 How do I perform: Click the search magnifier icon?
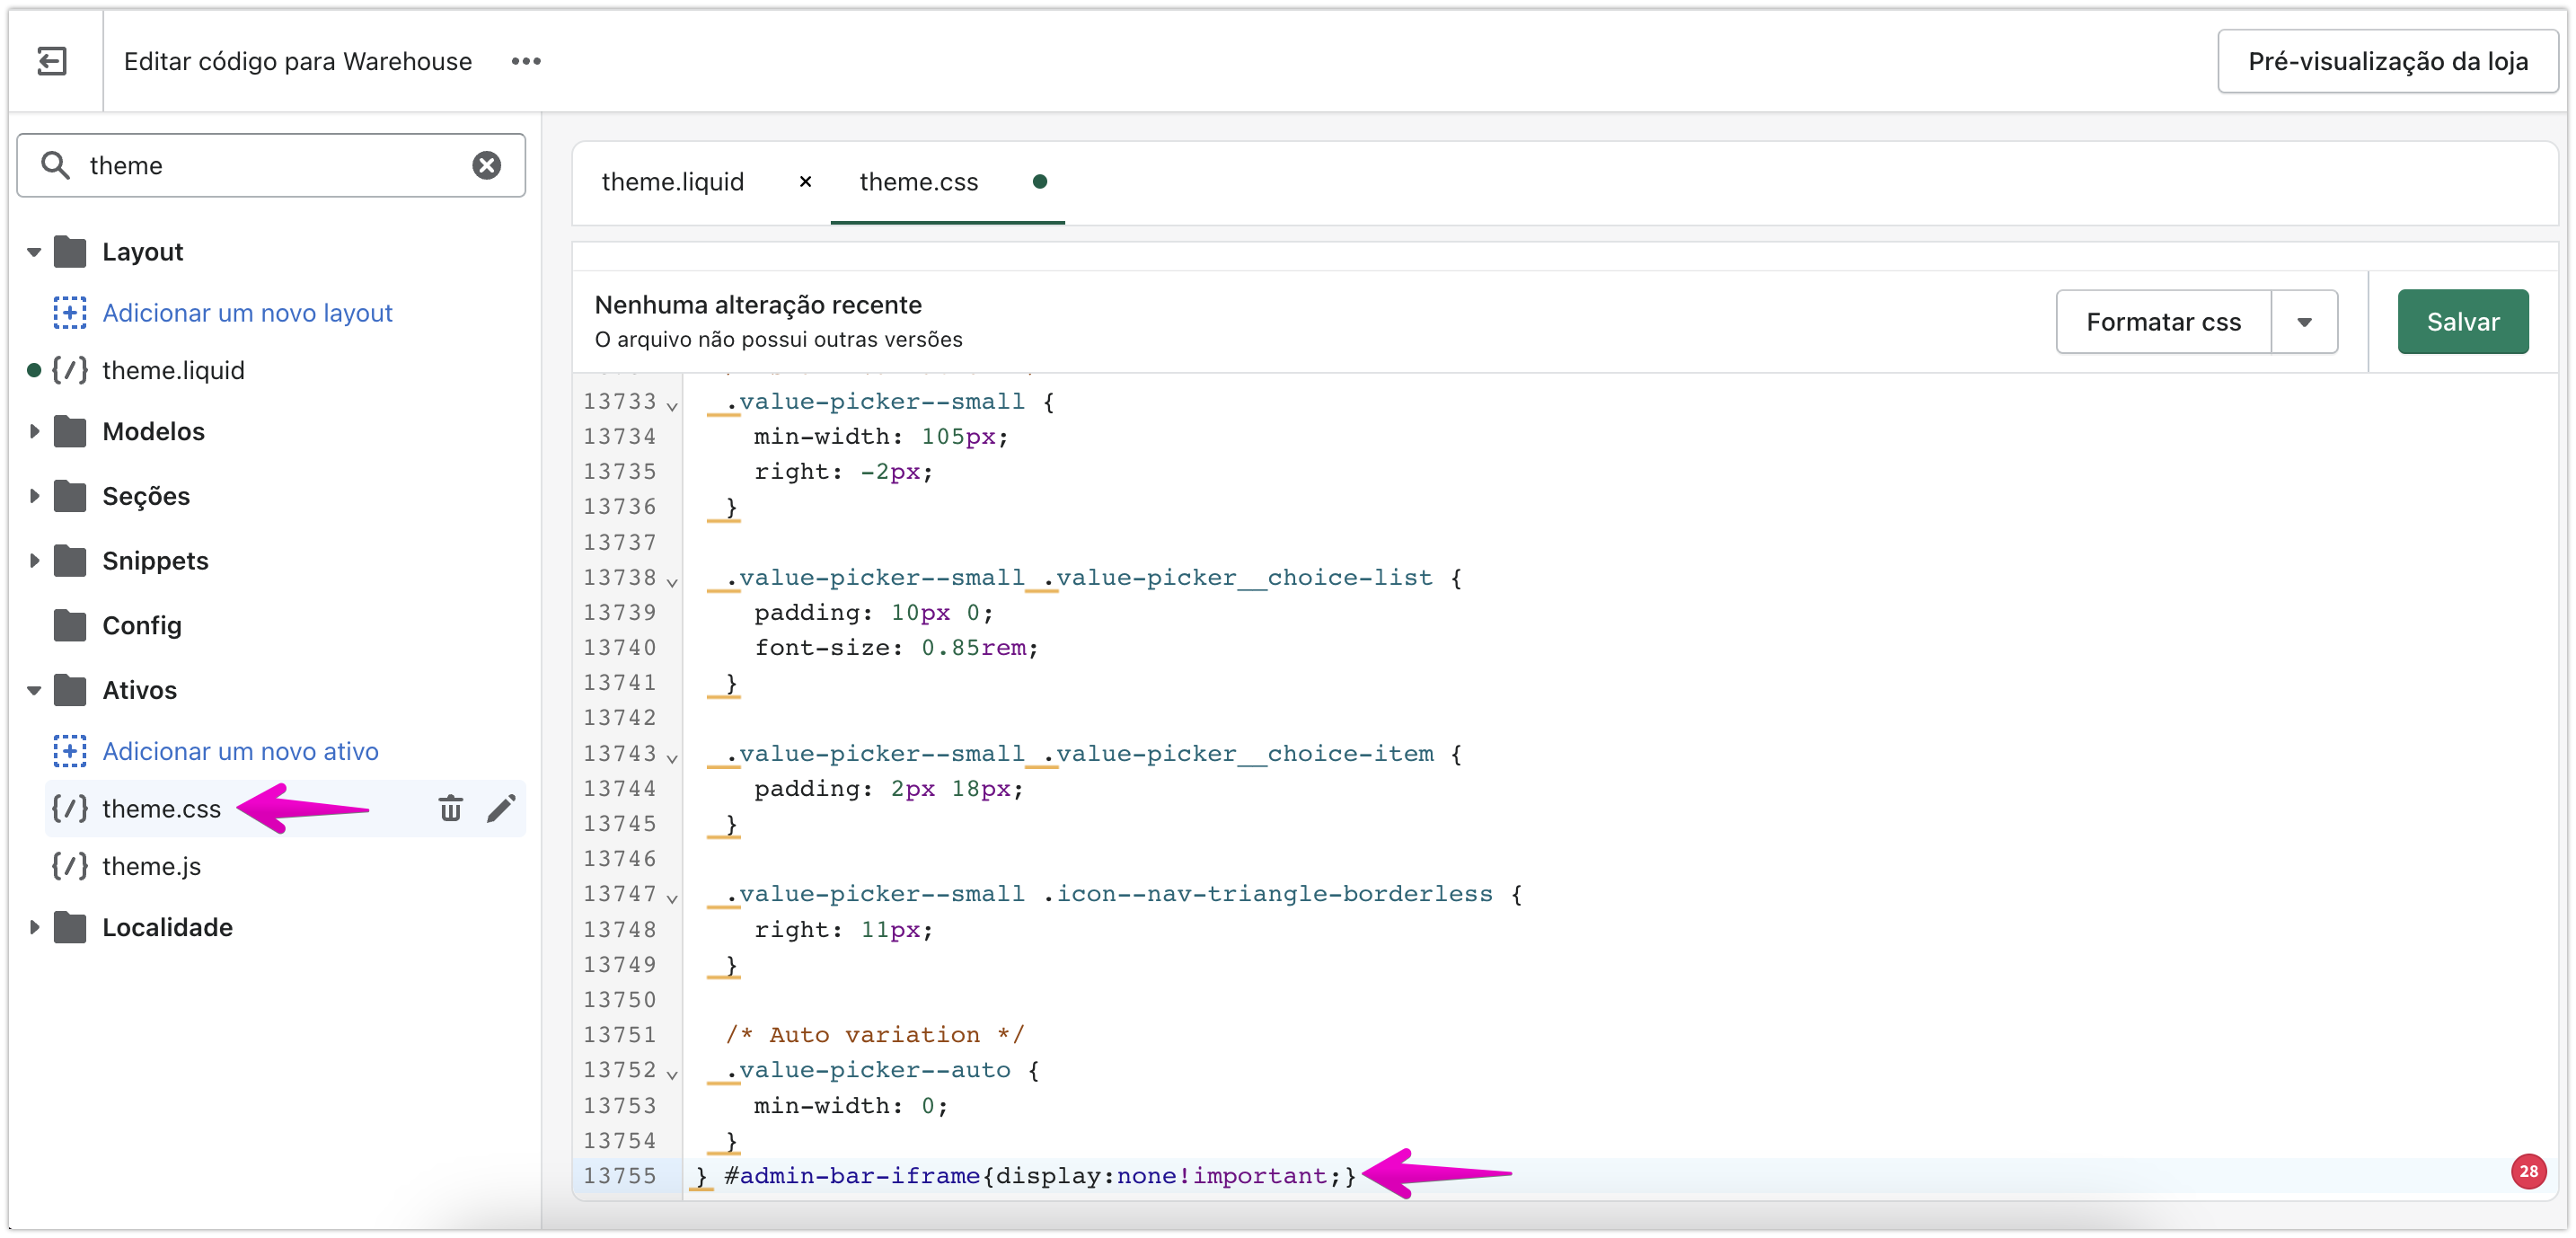click(x=56, y=165)
